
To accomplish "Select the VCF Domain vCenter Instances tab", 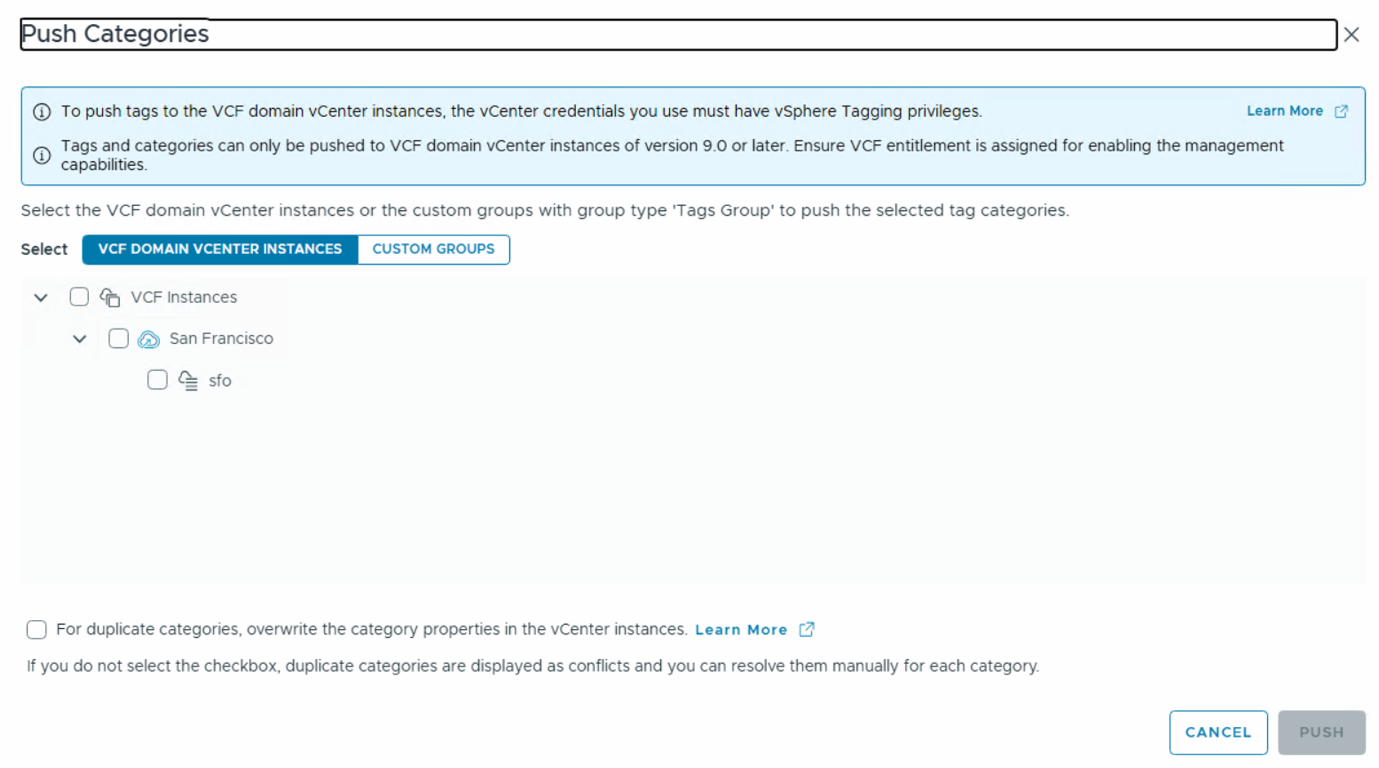I will point(220,249).
